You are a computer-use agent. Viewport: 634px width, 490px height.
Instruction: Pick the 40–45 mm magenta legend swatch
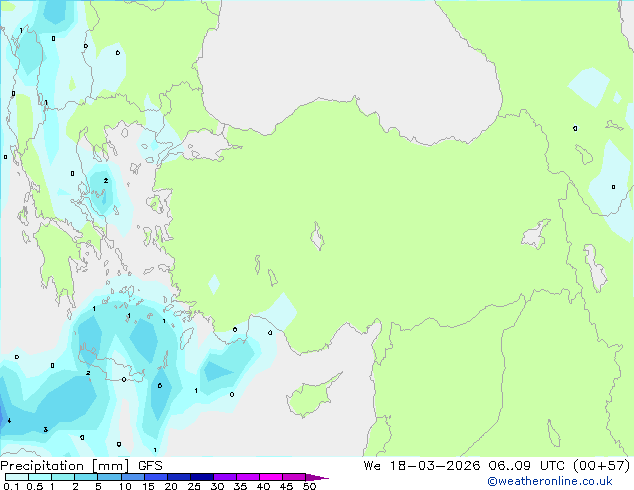pos(271,477)
